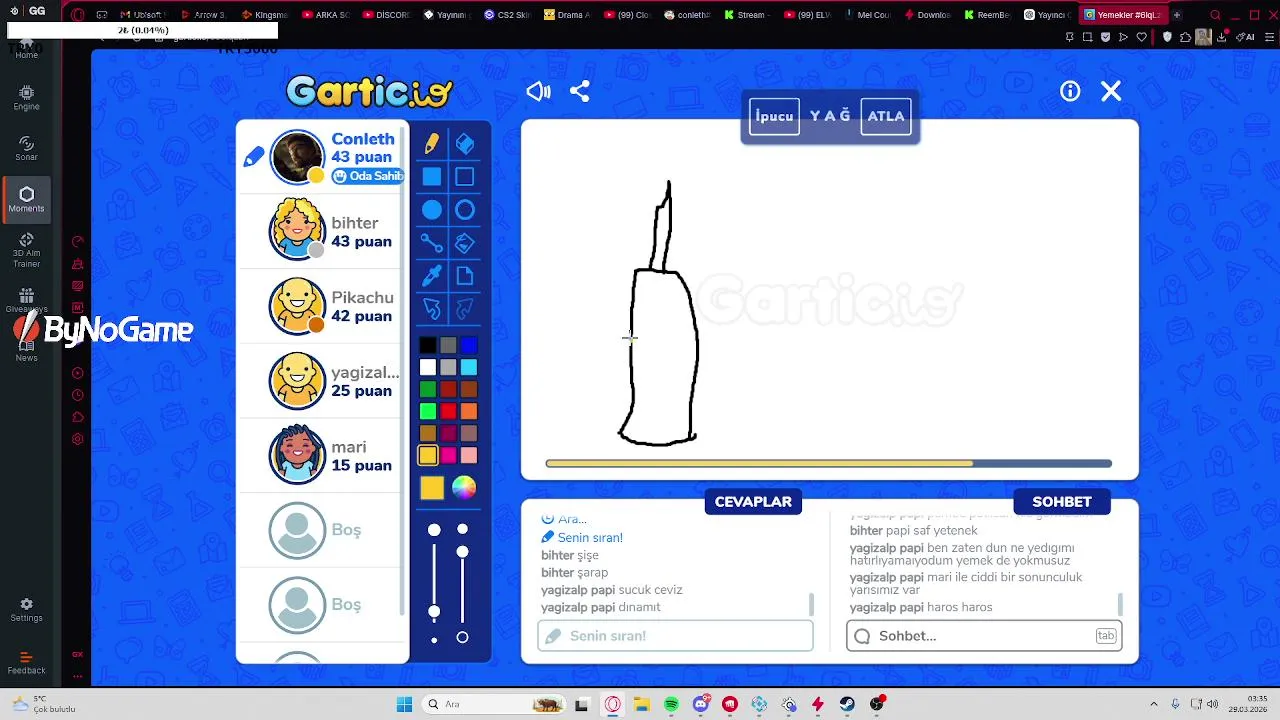Screen dimensions: 1280x720
Task: Select the eraser tool
Action: (x=465, y=144)
